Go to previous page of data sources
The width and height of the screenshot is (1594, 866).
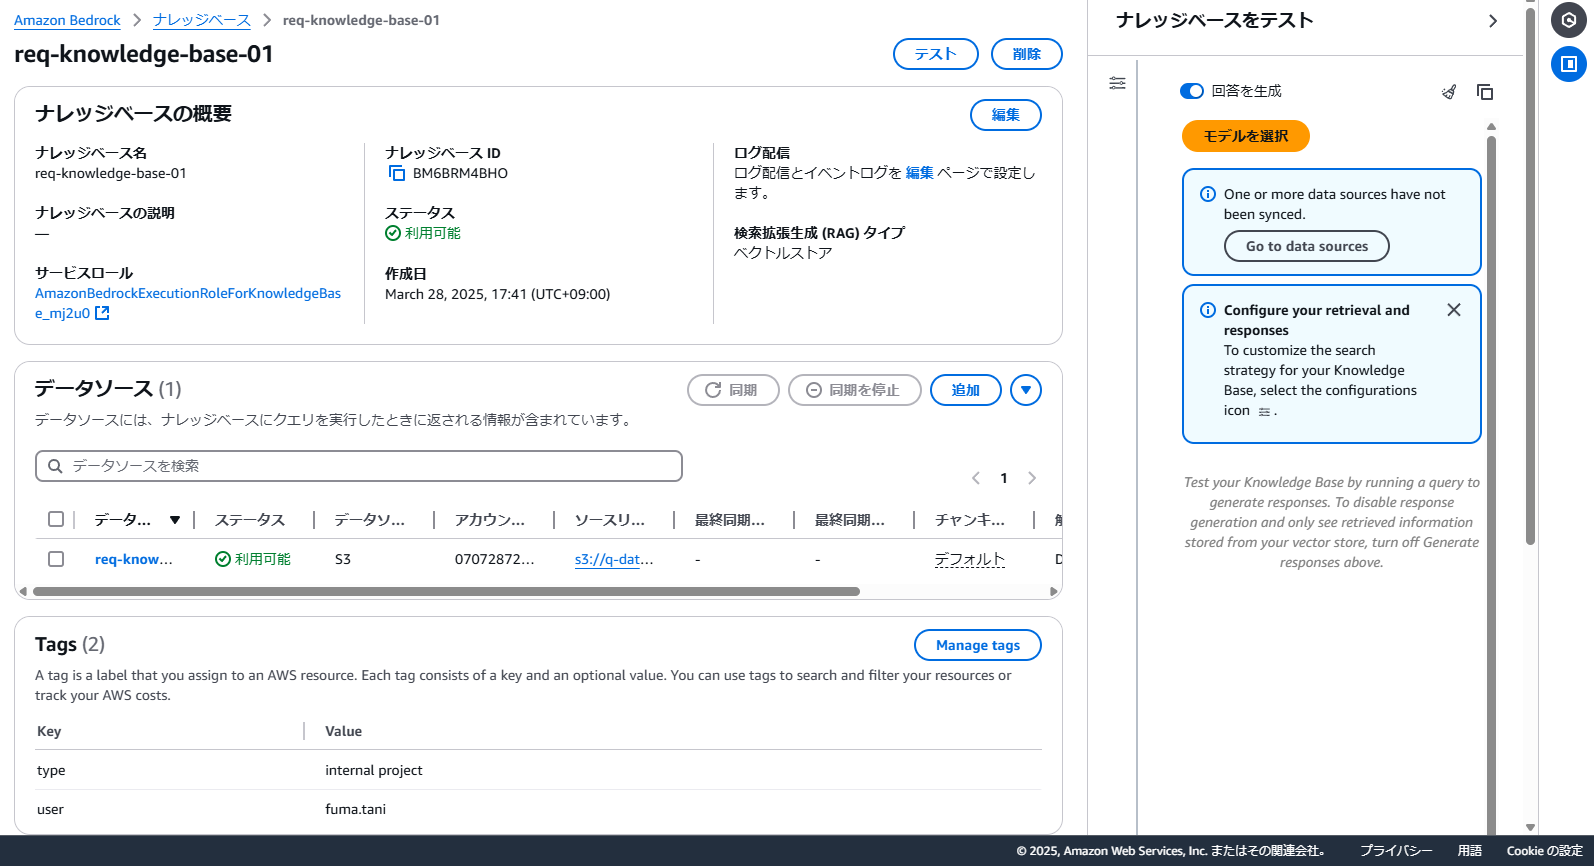976,478
